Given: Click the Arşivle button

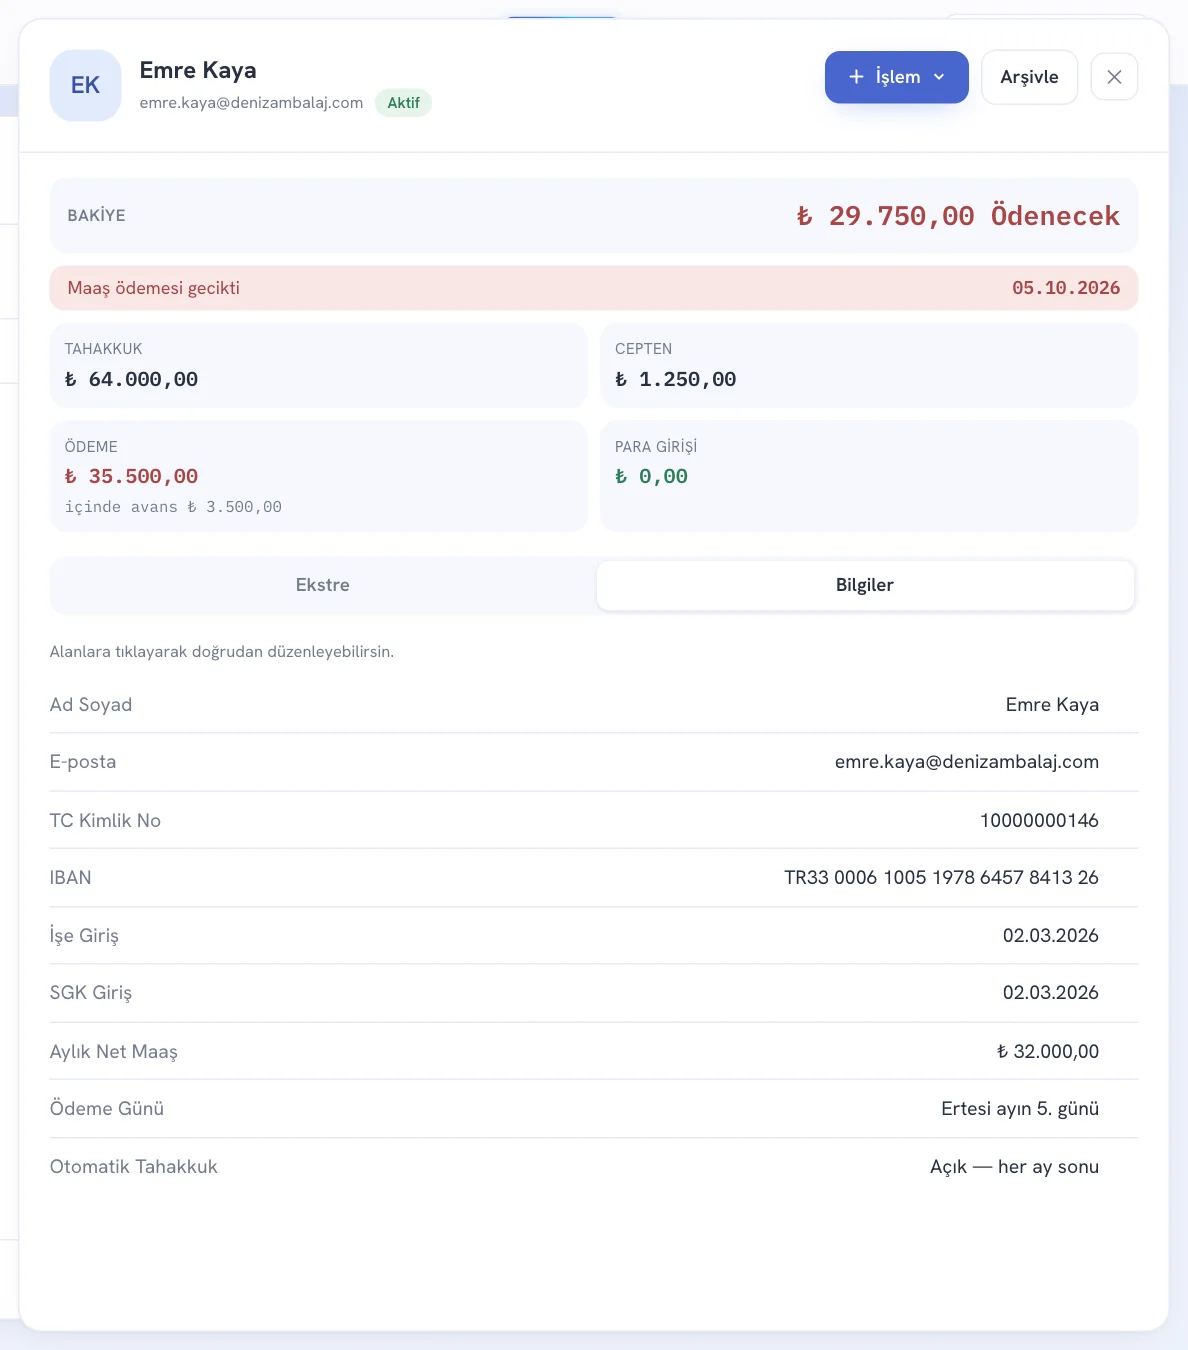Looking at the screenshot, I should click(x=1029, y=77).
